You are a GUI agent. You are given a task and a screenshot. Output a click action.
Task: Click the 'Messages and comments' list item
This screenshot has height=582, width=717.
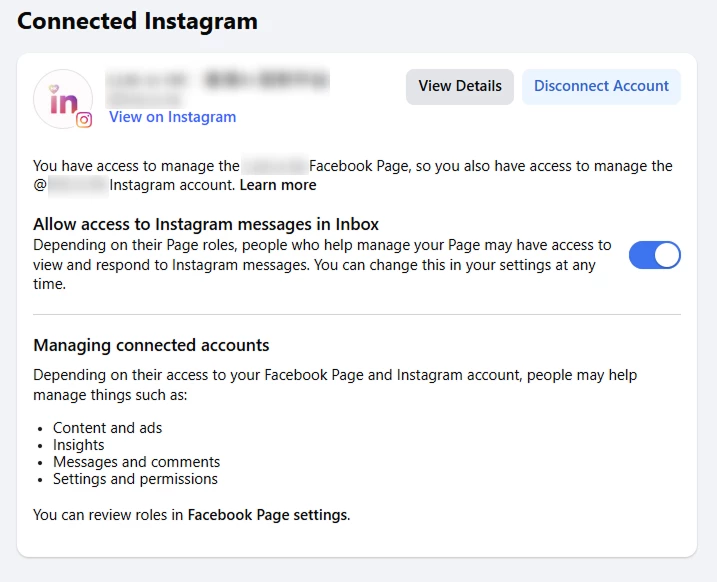(x=136, y=462)
